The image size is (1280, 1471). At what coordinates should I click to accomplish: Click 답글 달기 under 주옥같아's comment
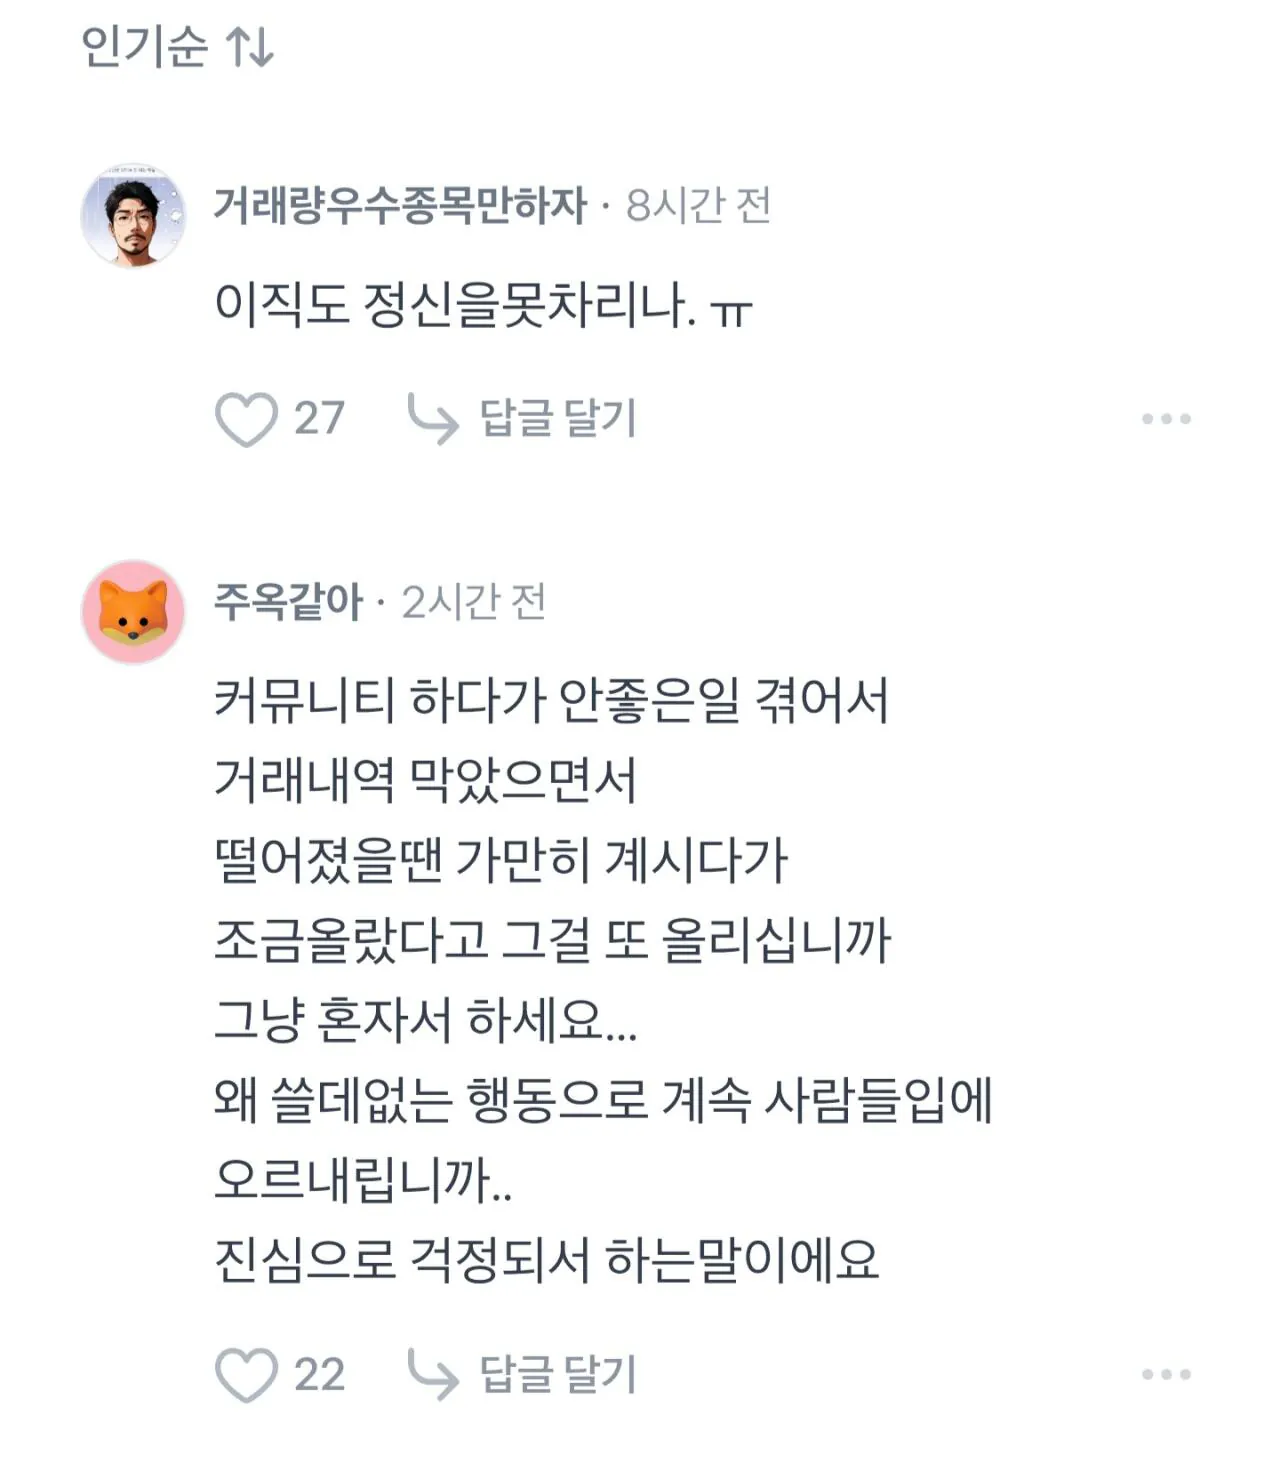[x=558, y=1374]
